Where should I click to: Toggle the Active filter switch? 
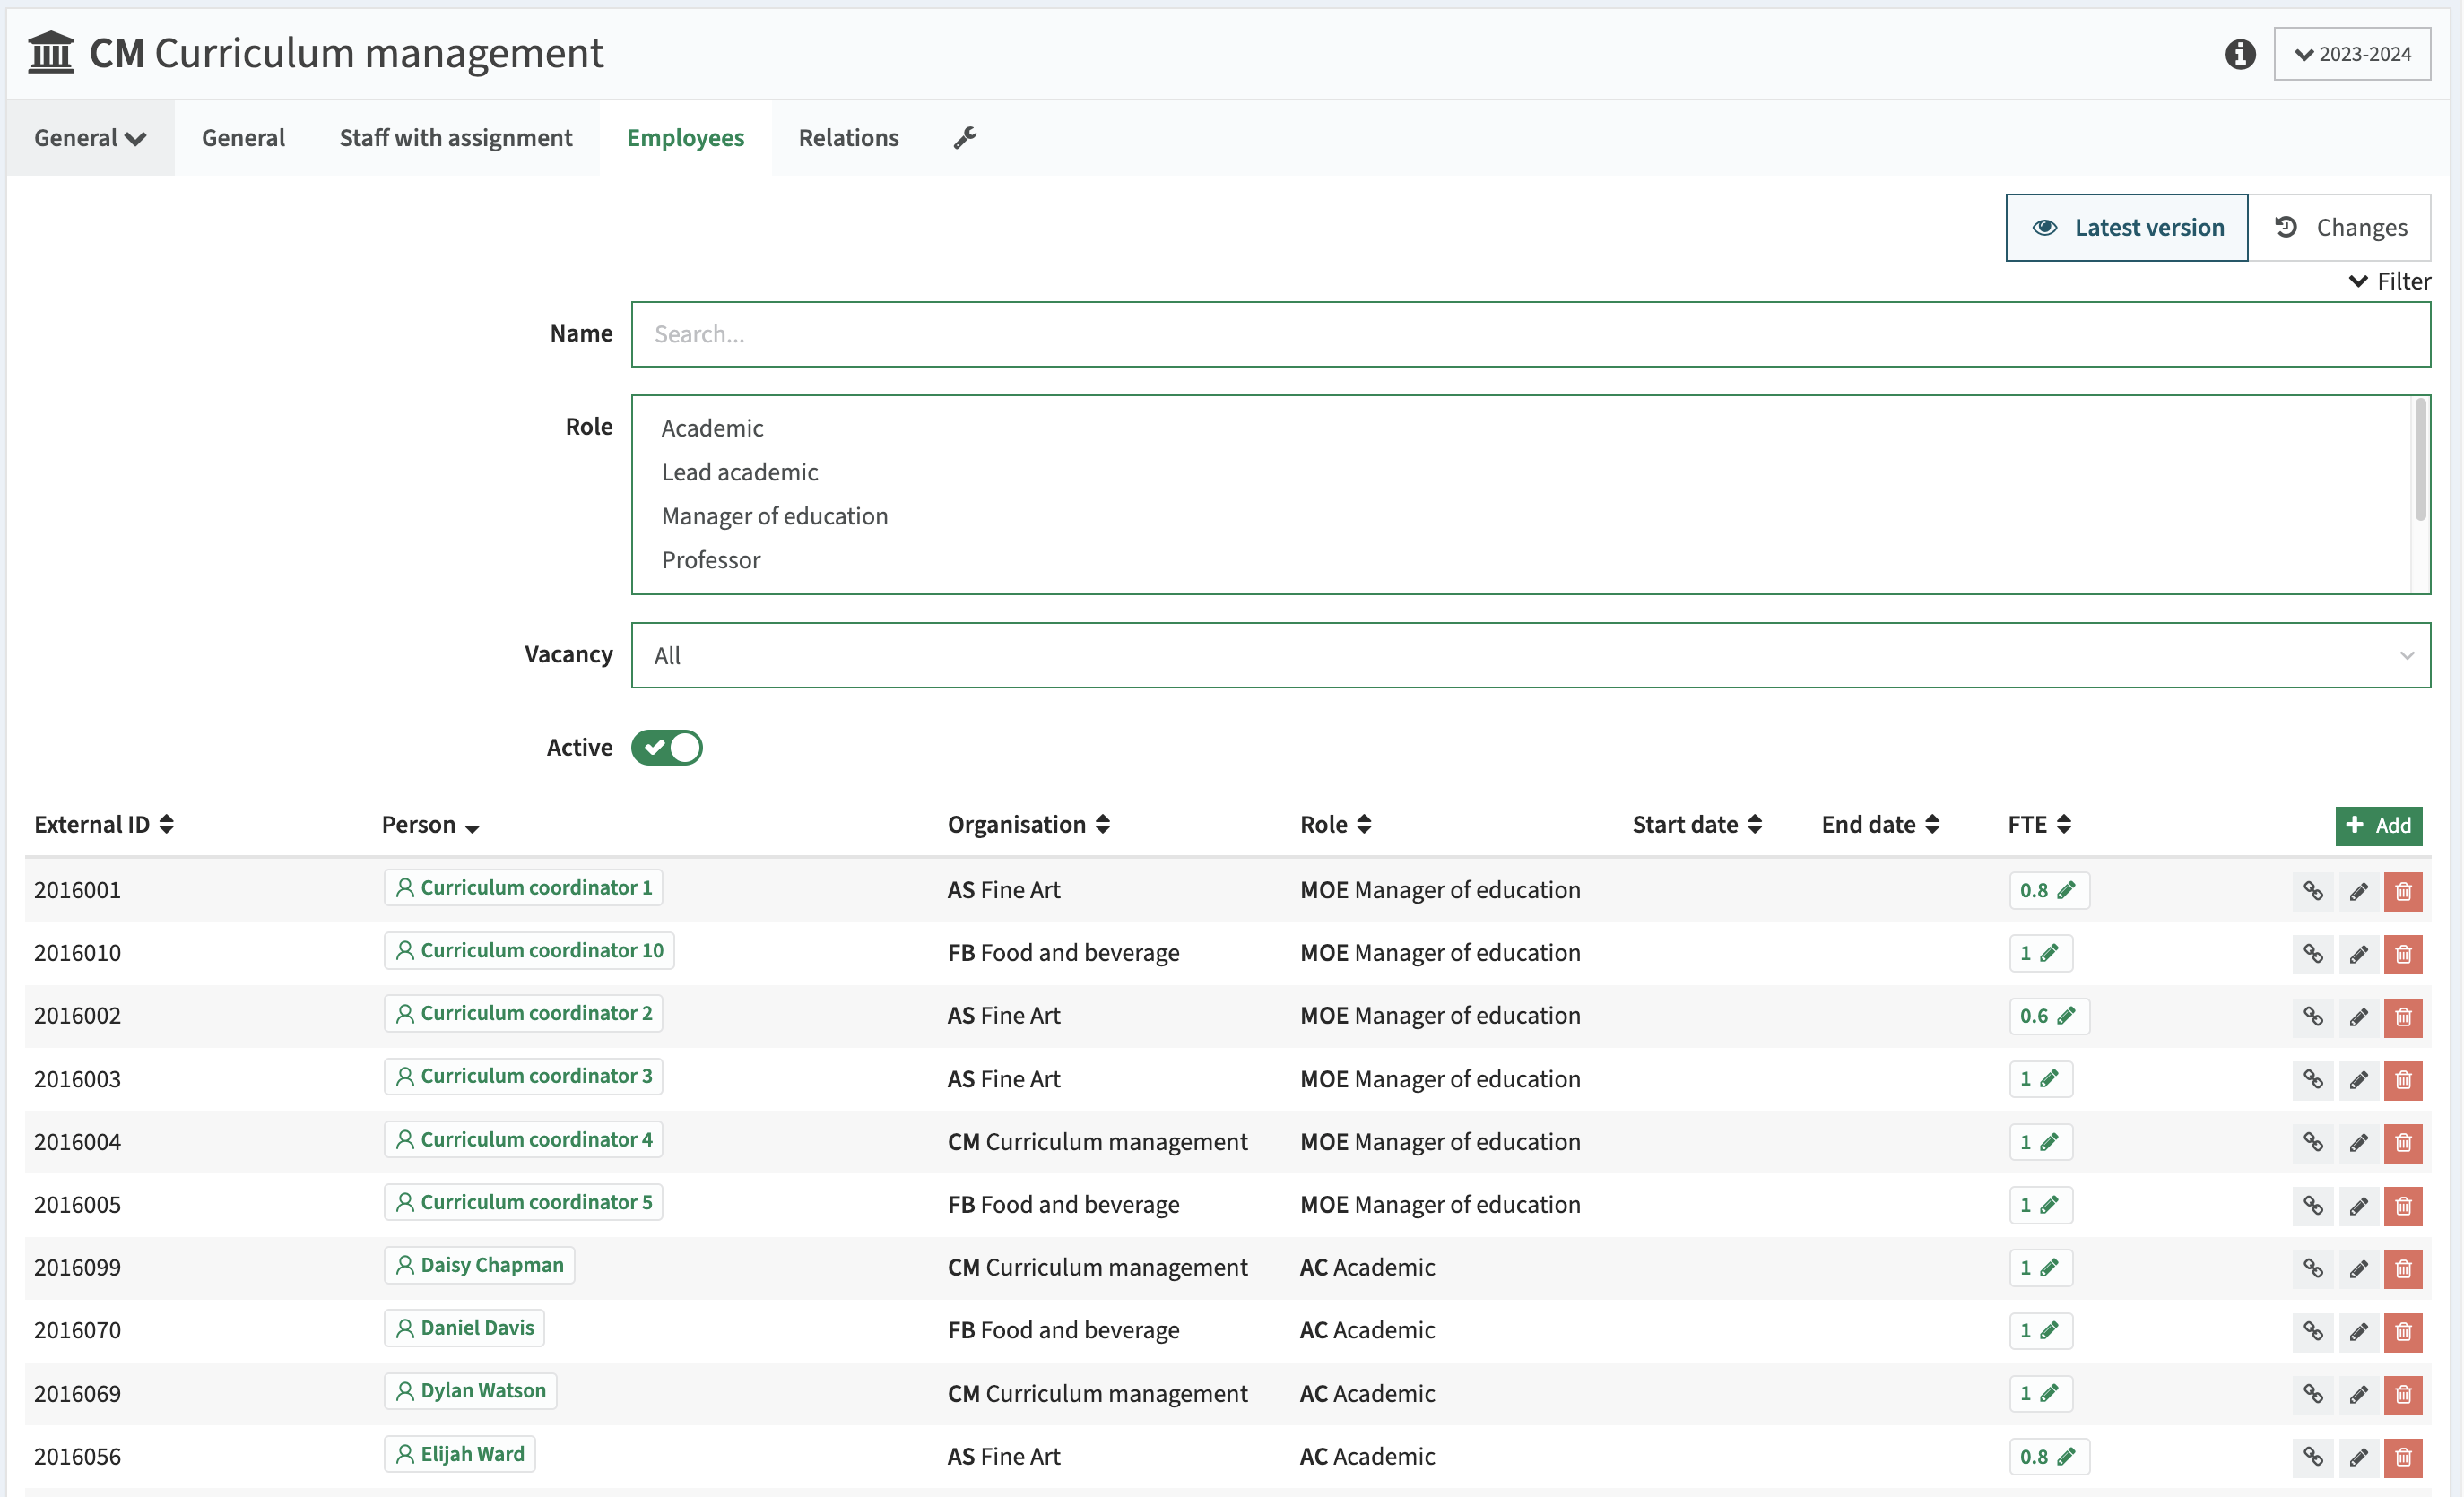coord(667,748)
